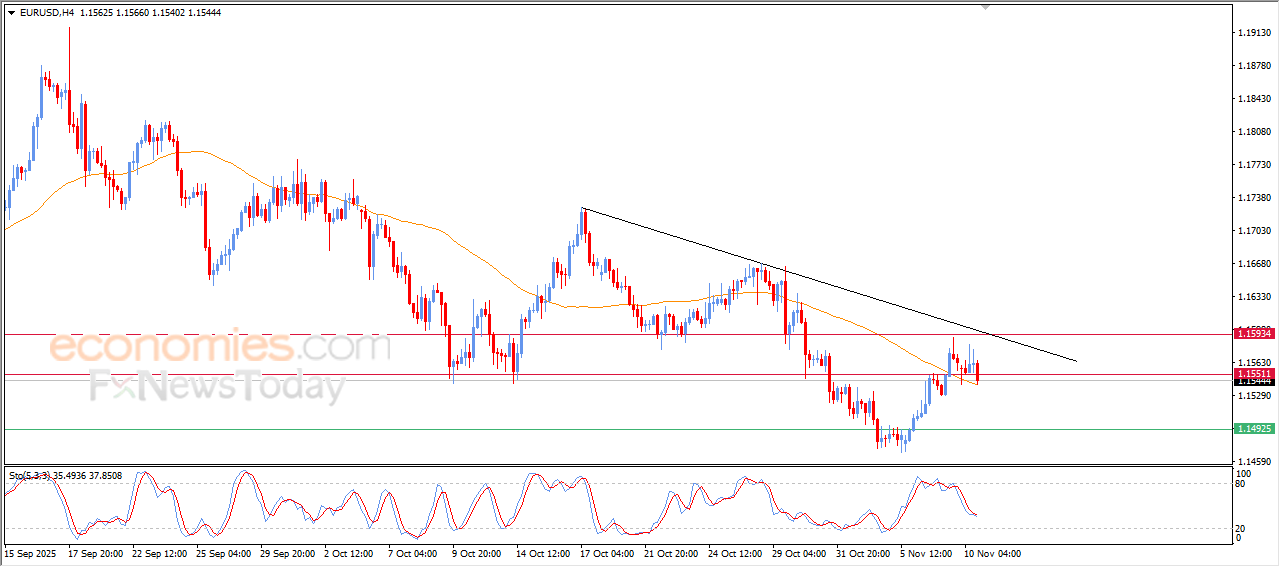The image size is (1280, 567).
Task: Click the EURUSD,H4 chart title text
Action: [46, 13]
